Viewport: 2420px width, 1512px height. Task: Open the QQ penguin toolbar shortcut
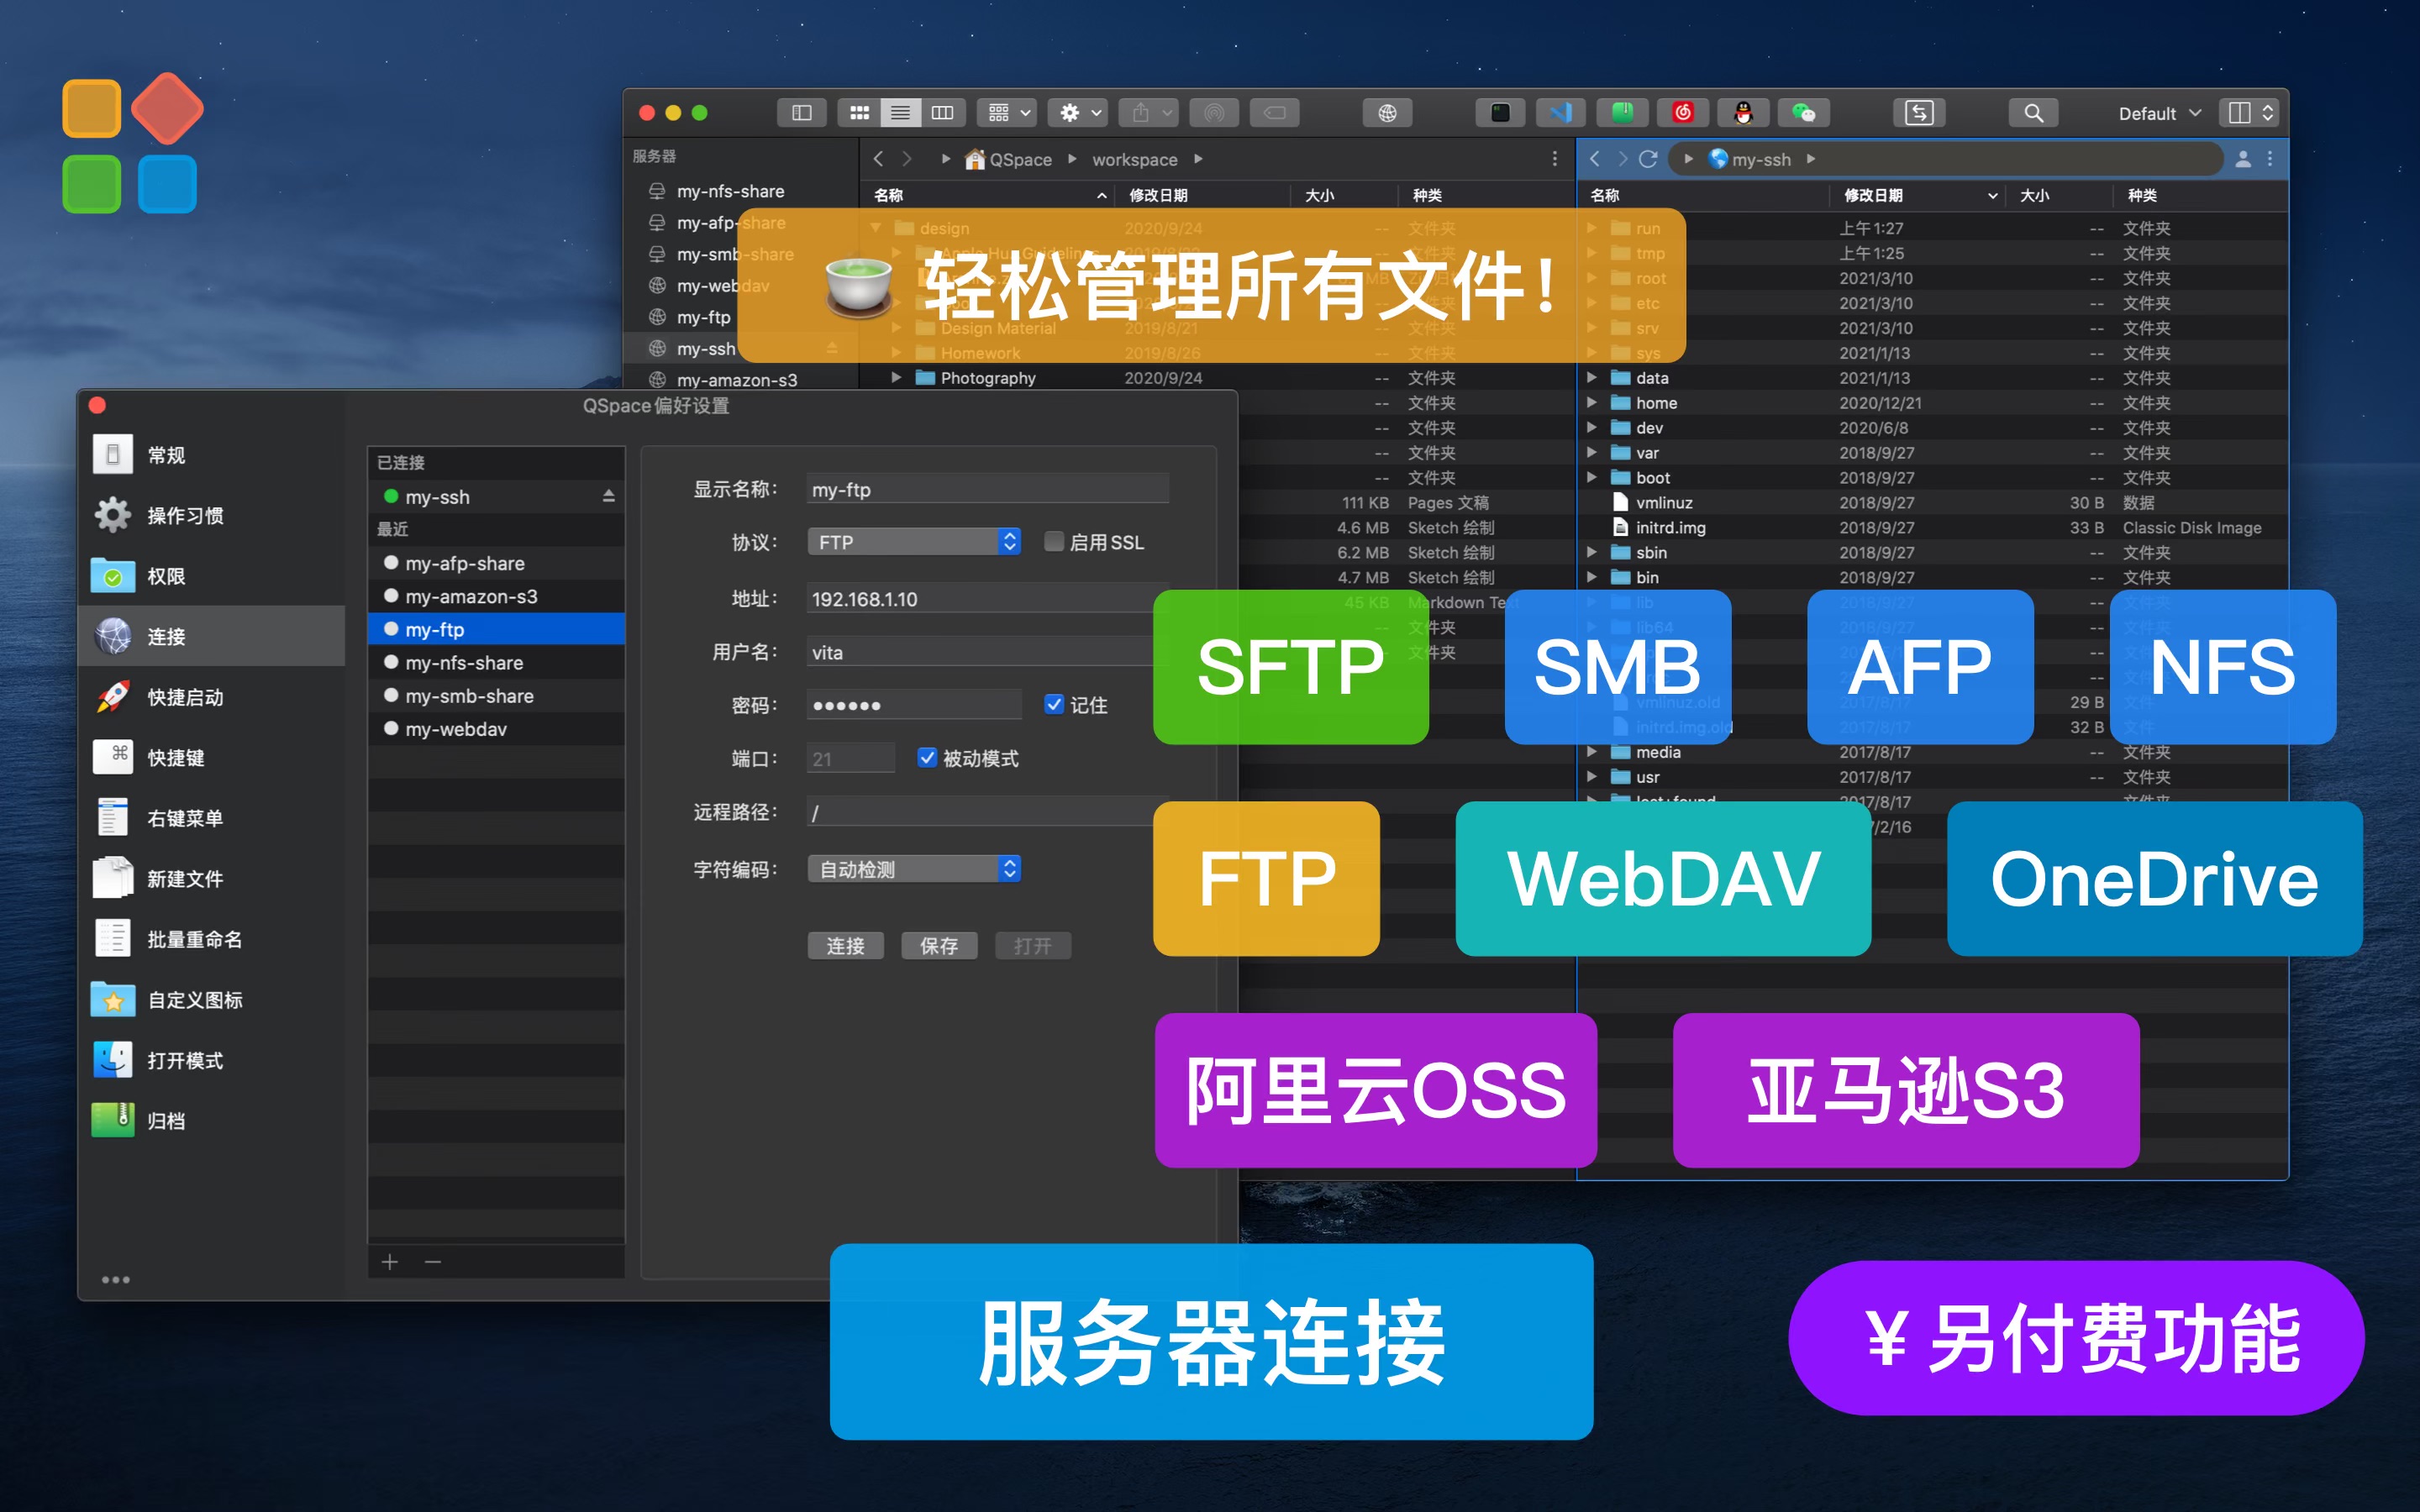(x=1743, y=113)
